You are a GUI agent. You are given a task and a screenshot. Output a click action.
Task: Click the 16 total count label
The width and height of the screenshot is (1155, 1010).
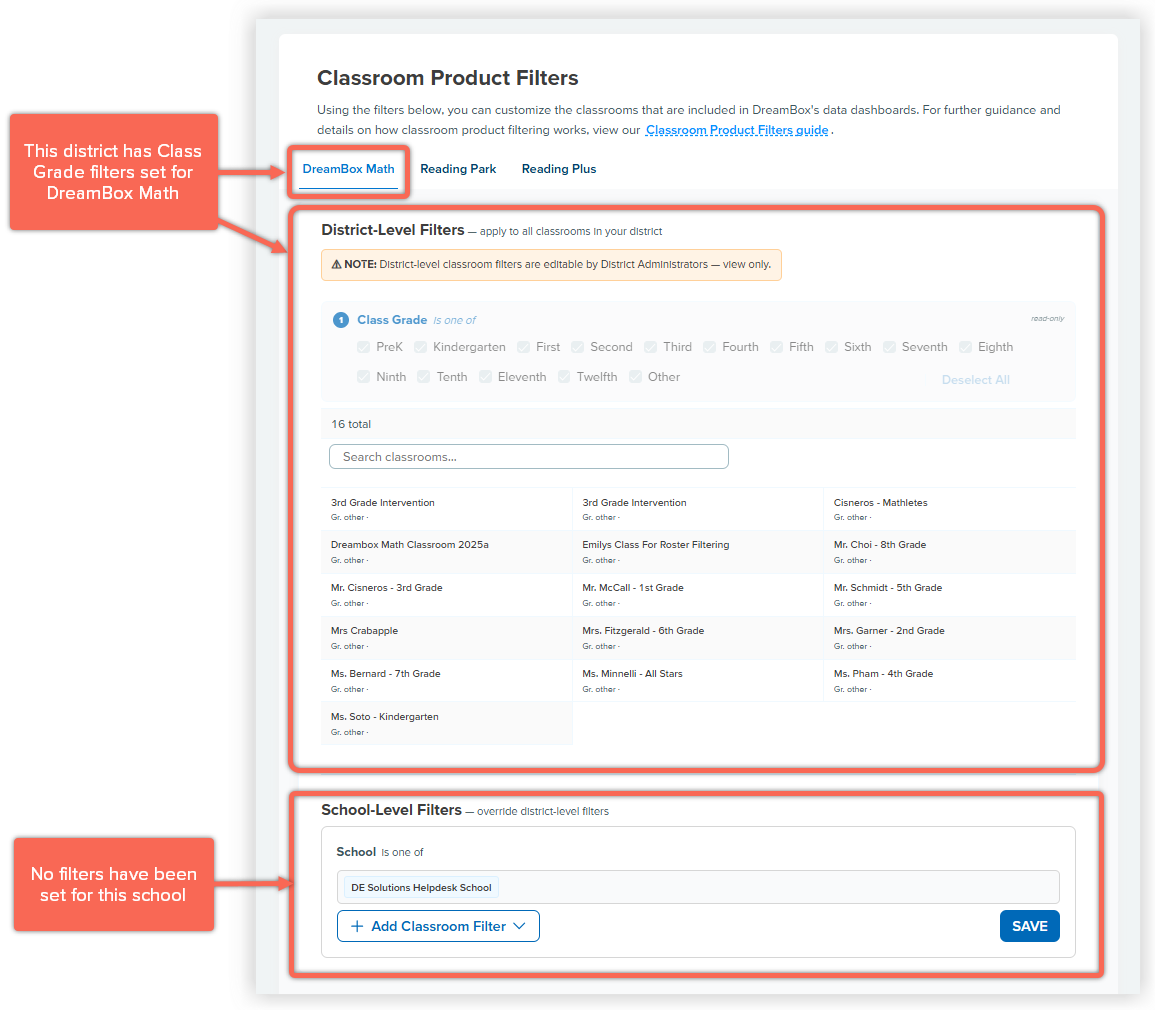click(x=351, y=424)
